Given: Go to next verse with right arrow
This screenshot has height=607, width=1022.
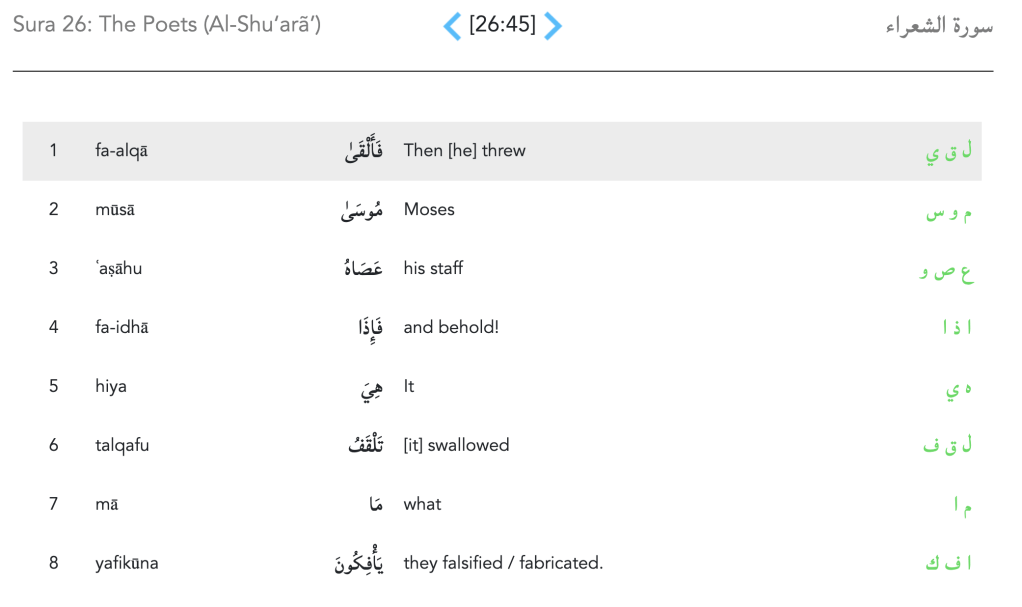Looking at the screenshot, I should (x=553, y=26).
